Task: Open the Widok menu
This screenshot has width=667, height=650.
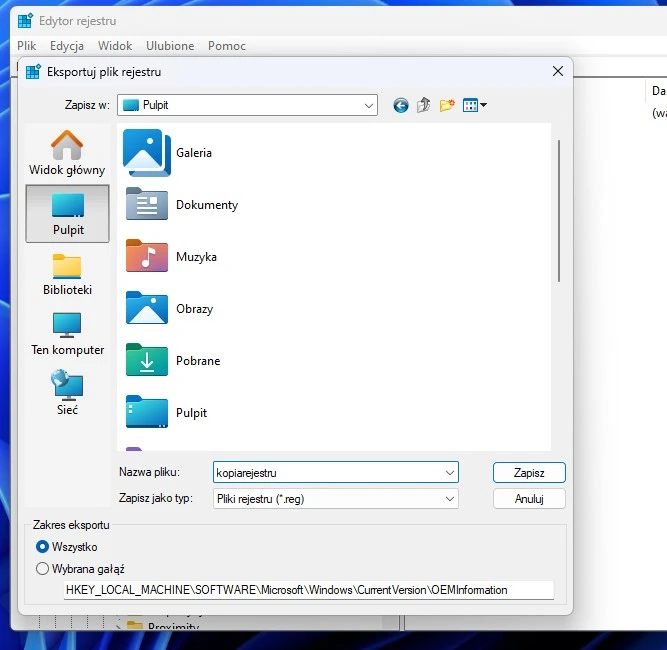Action: click(x=115, y=46)
